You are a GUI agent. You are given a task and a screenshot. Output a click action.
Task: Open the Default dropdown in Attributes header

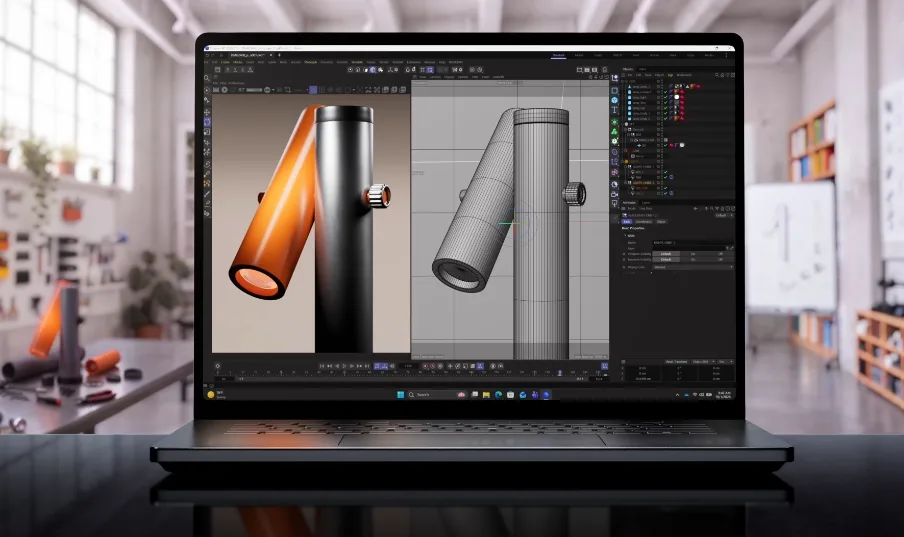point(724,215)
